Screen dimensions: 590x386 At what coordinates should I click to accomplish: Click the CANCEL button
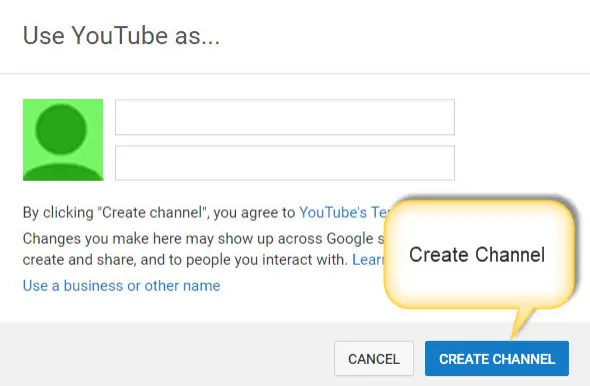pos(374,359)
